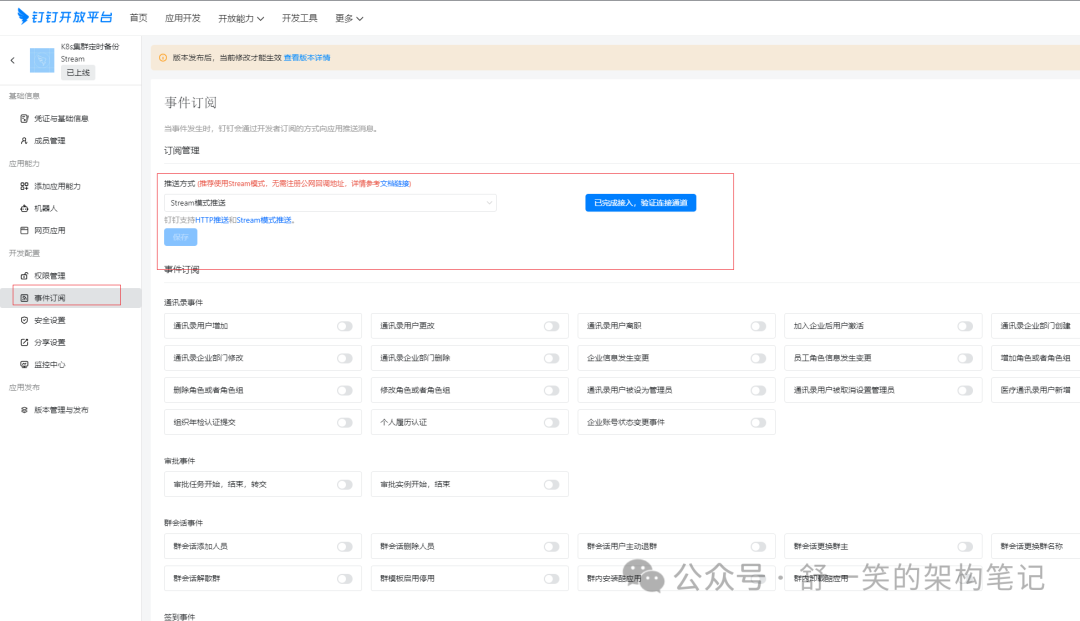Click the grid icon beside 添加应用能力
Screen dimensions: 1080x621
(x=24, y=186)
